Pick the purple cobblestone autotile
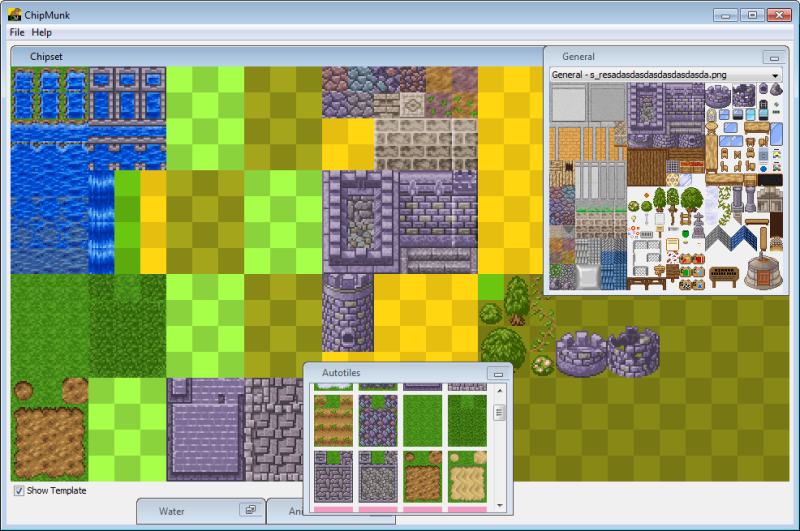 coord(378,421)
